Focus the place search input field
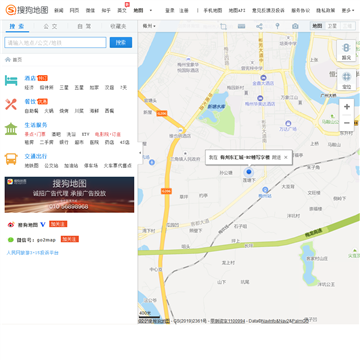360x360 pixels. click(55, 42)
